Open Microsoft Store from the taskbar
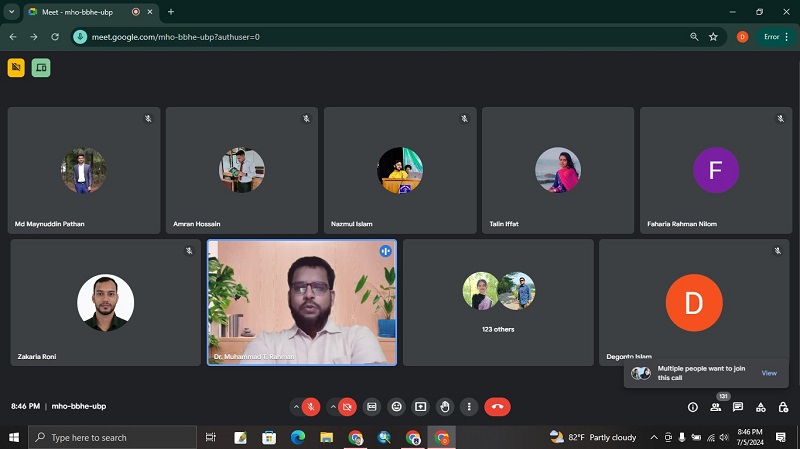The width and height of the screenshot is (800, 449). (269, 437)
